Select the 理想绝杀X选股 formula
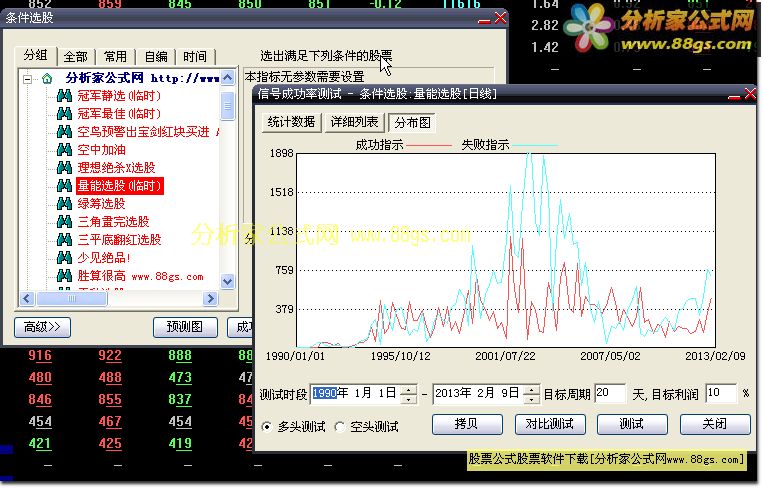 point(116,167)
